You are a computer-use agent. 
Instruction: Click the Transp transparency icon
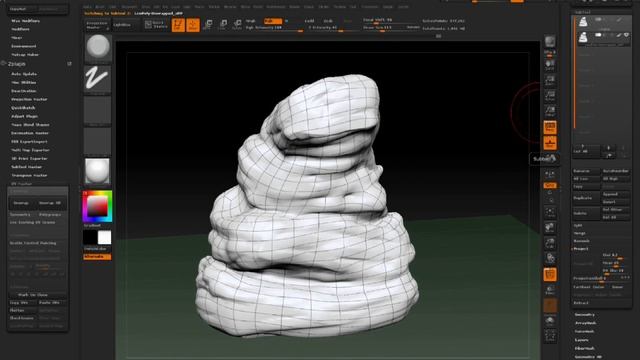point(550,291)
